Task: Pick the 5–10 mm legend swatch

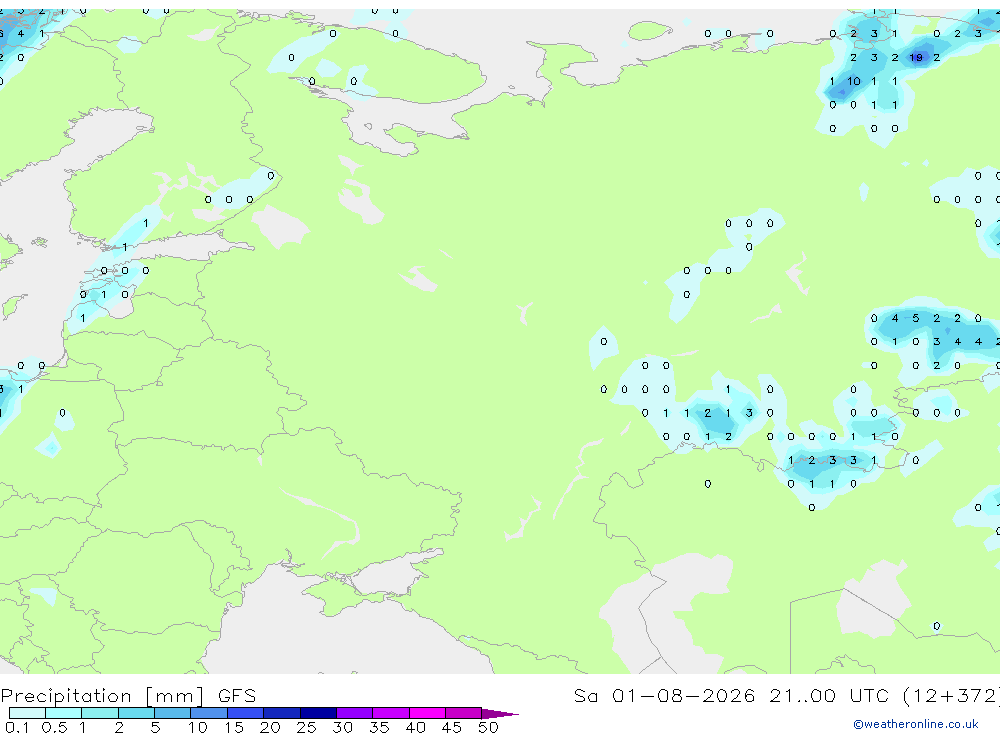Action: click(x=173, y=713)
